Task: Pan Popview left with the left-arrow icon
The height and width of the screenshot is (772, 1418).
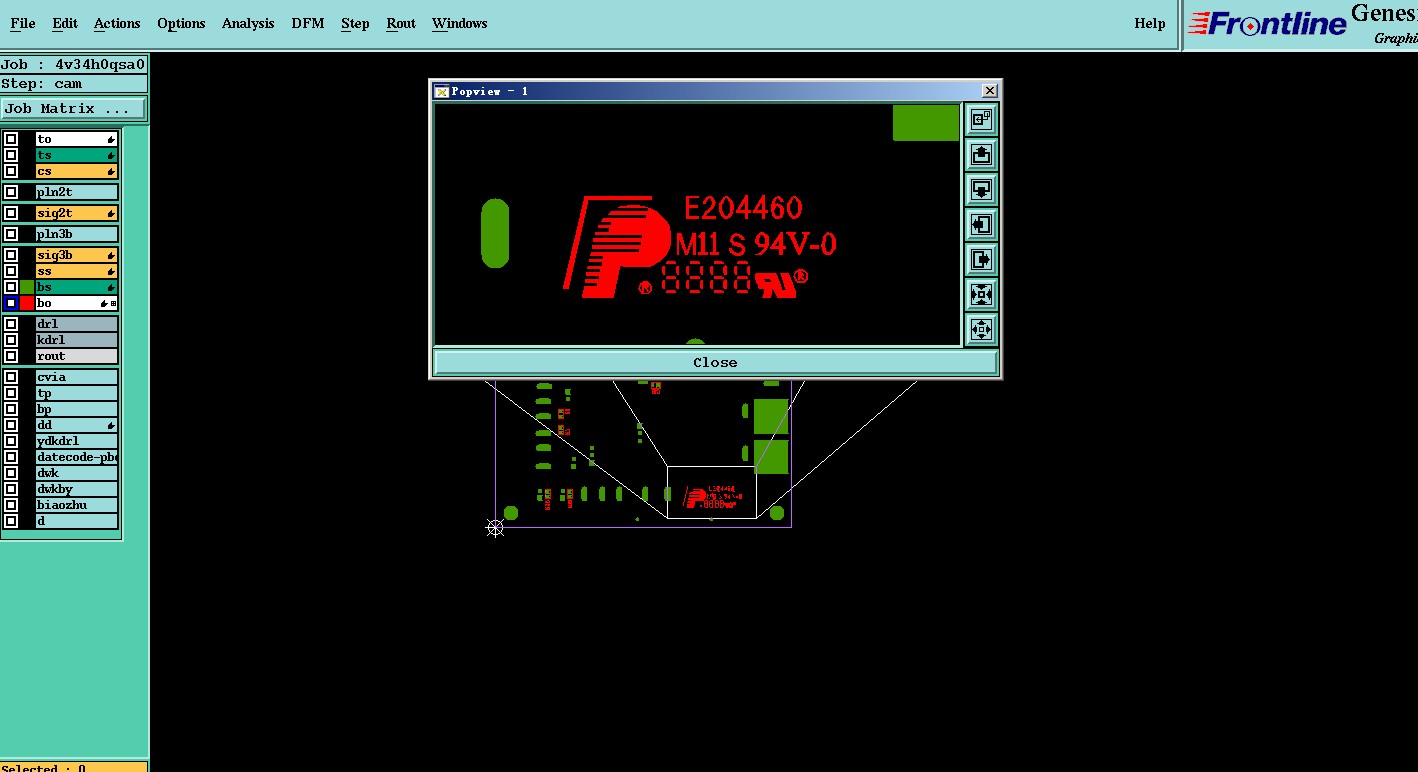Action: pos(981,224)
